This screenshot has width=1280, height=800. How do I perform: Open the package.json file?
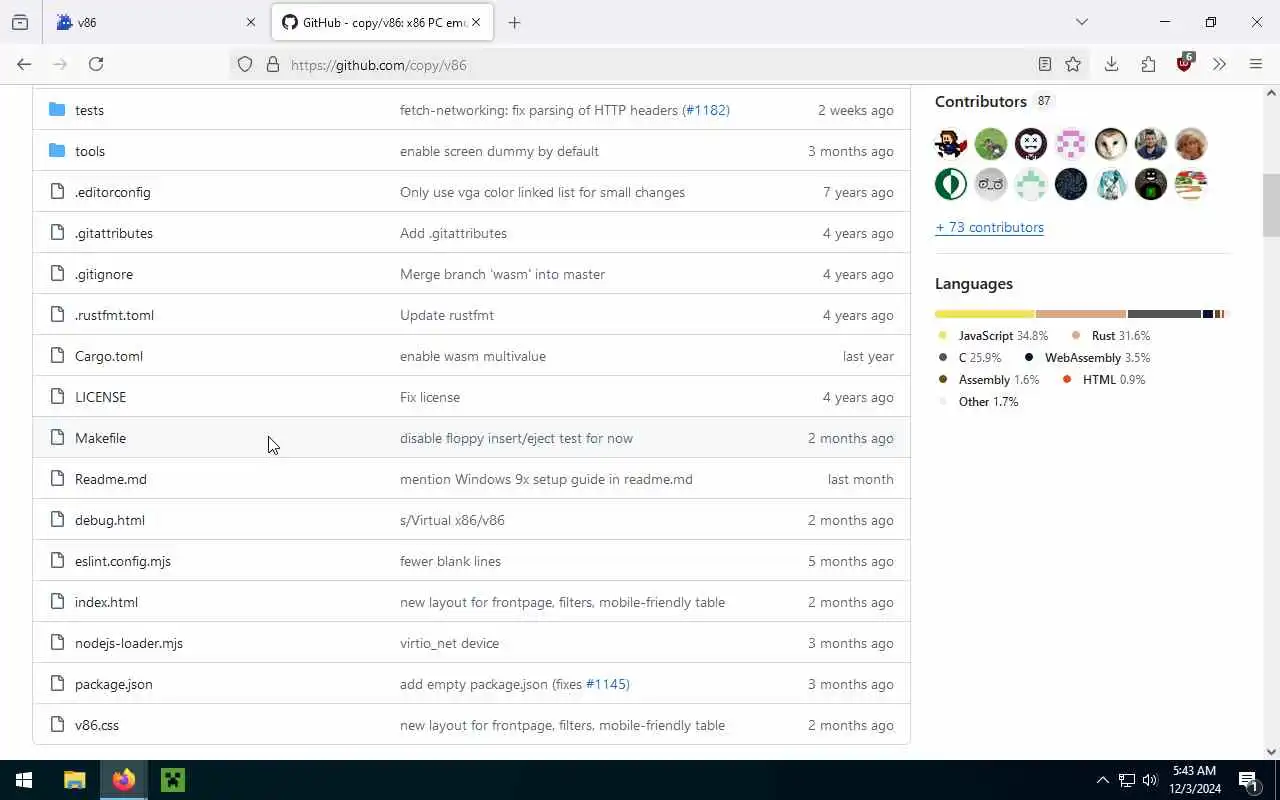114,684
